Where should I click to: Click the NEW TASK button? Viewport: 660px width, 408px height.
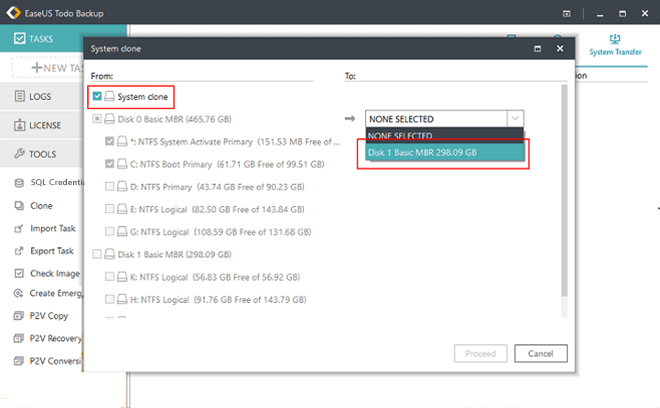coord(48,67)
